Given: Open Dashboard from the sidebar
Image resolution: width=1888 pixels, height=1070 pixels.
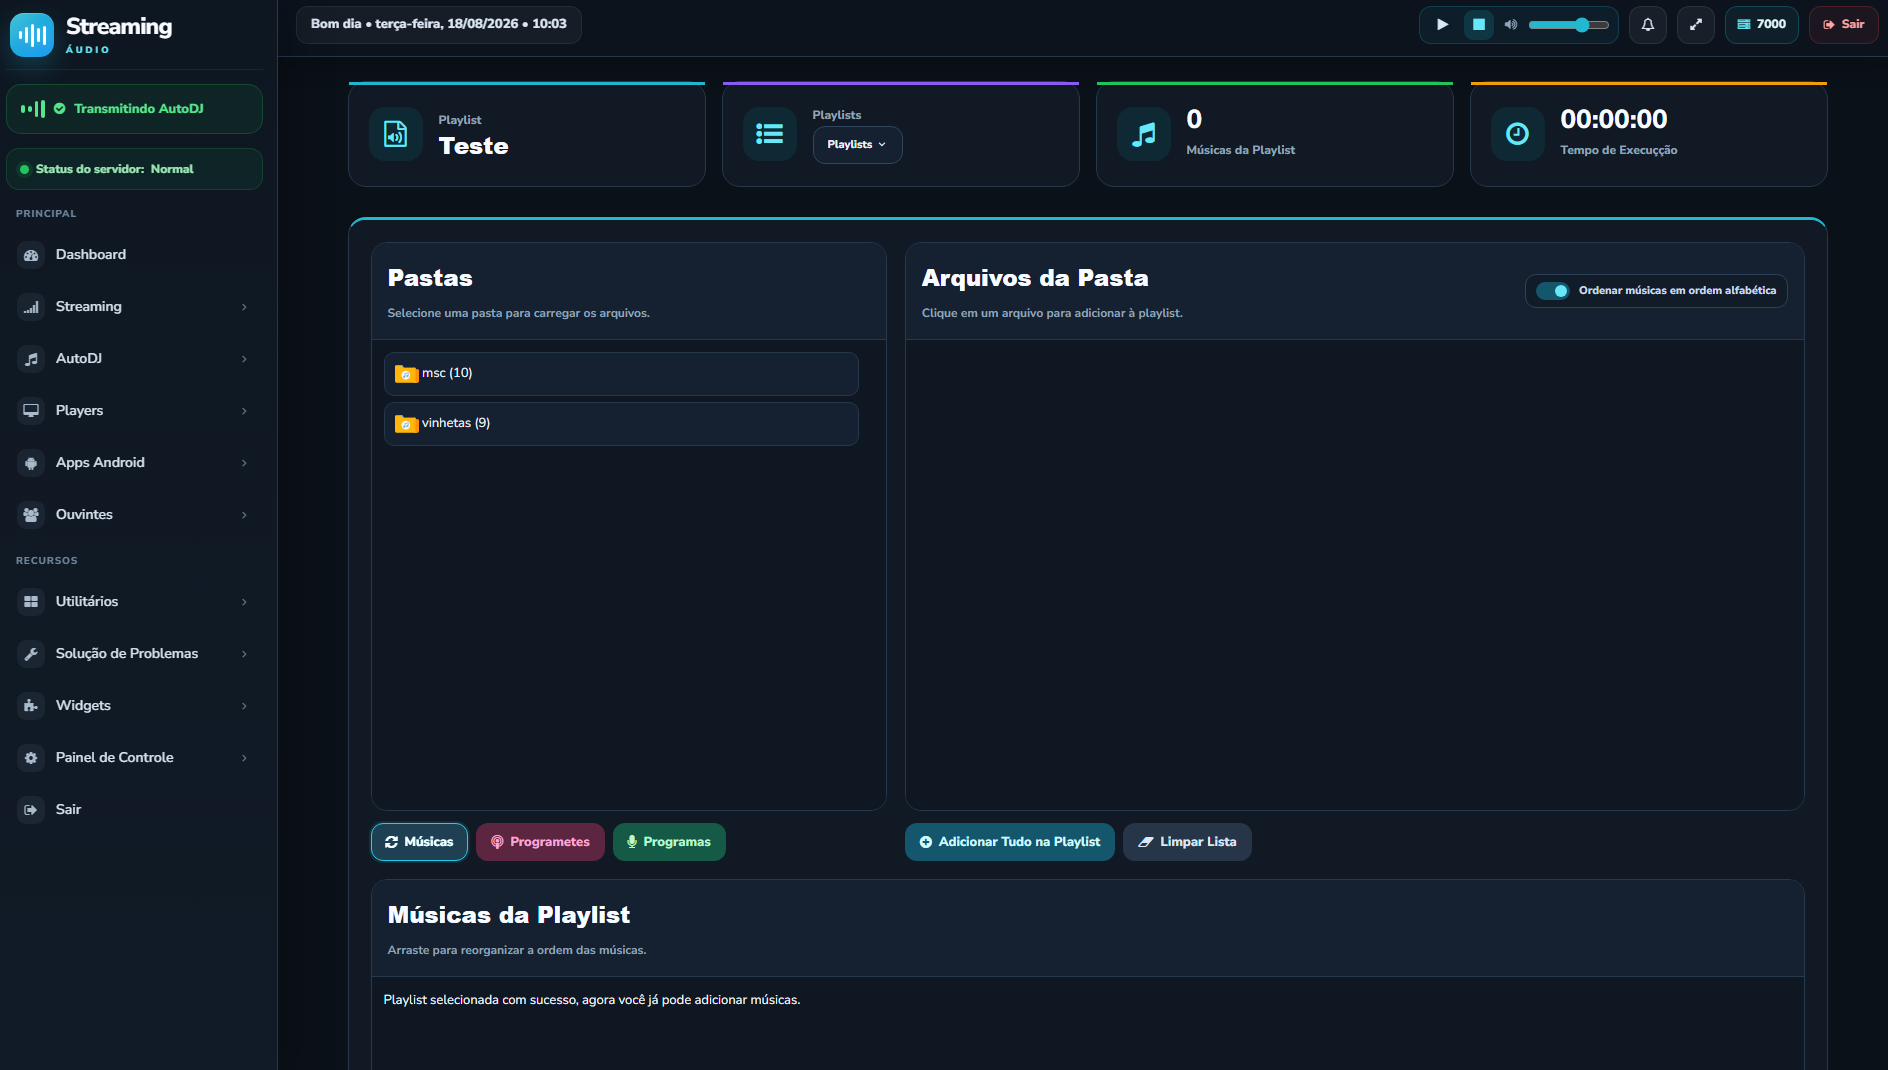Looking at the screenshot, I should (134, 254).
